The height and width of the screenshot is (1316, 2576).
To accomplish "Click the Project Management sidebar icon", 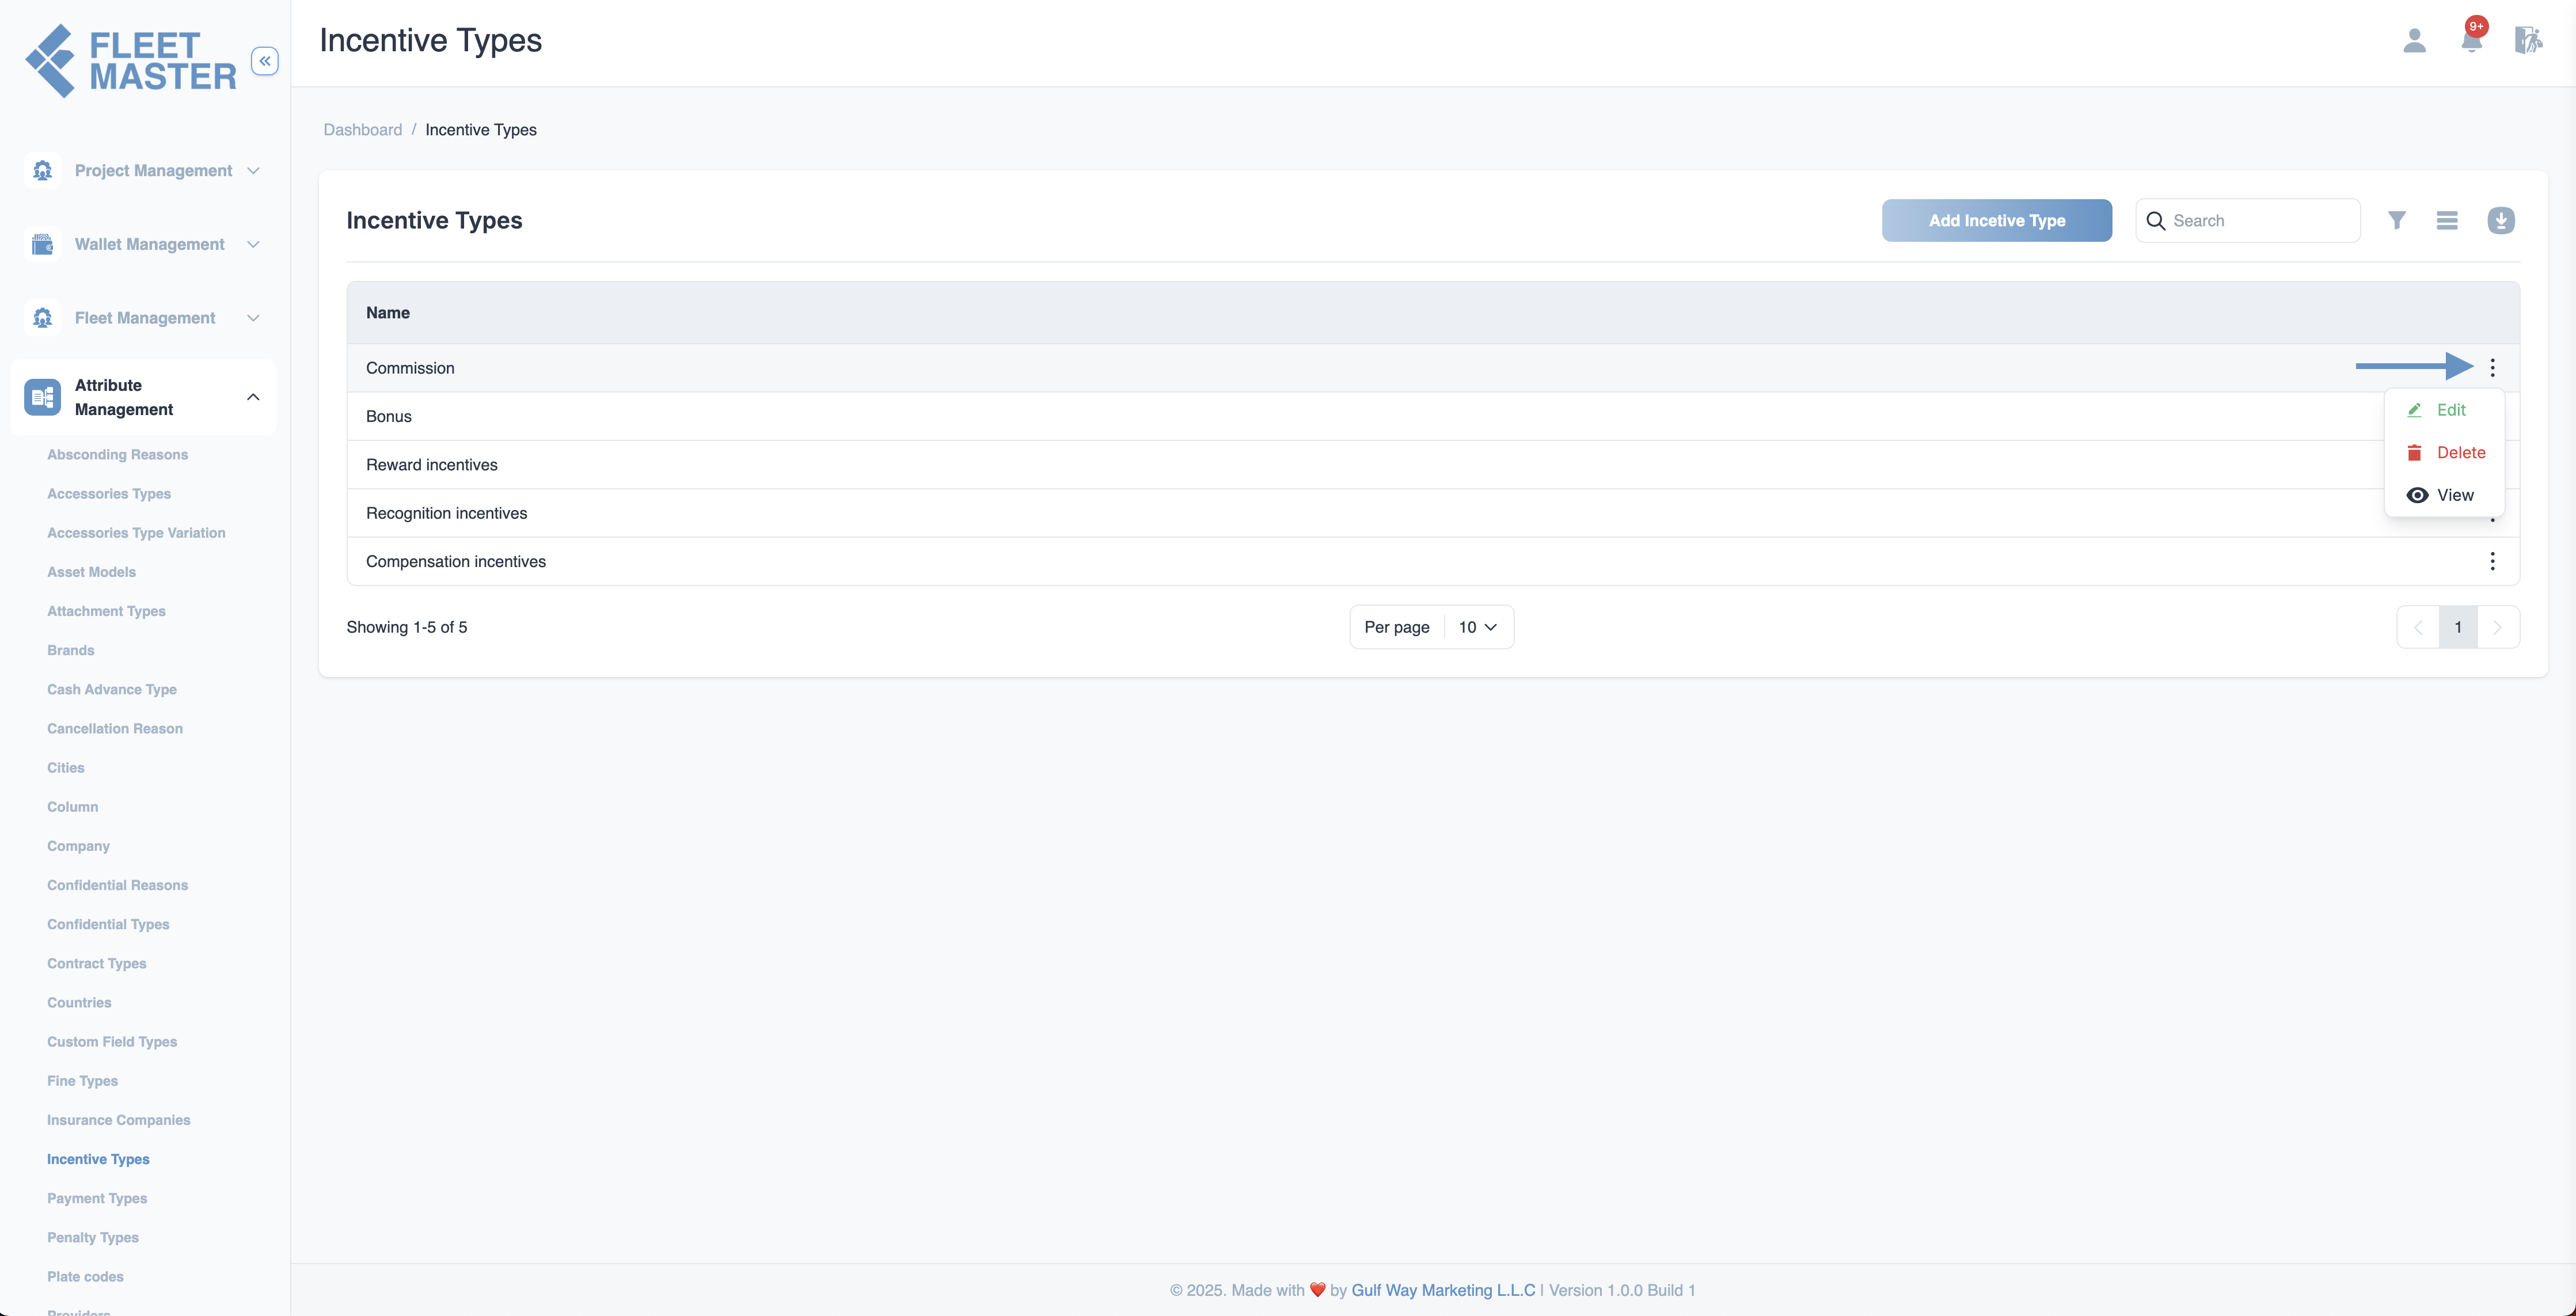I will pos(42,171).
